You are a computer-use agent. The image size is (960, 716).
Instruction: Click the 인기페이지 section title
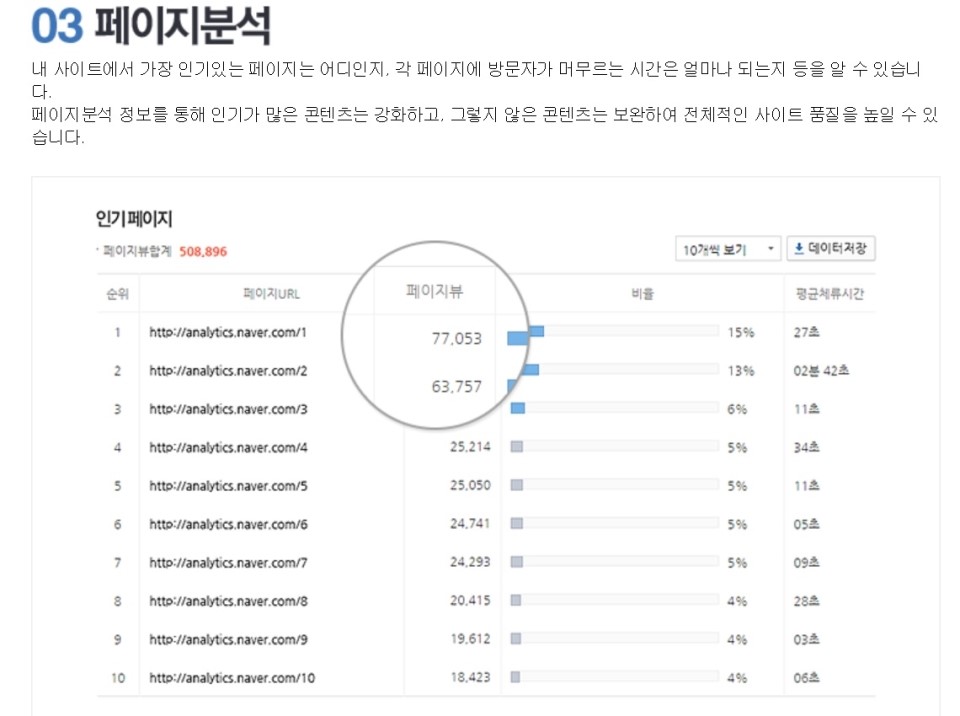click(133, 219)
